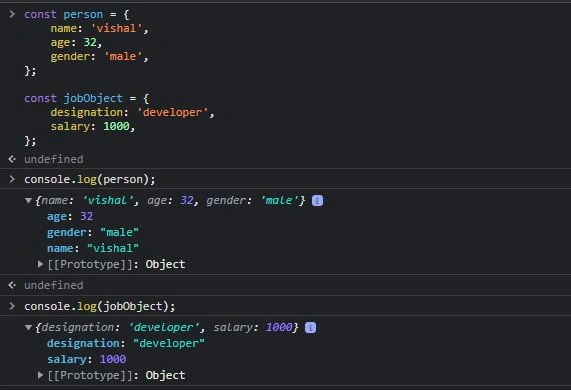
Task: Click the designation: 'developer', code line
Action: (x=133, y=113)
